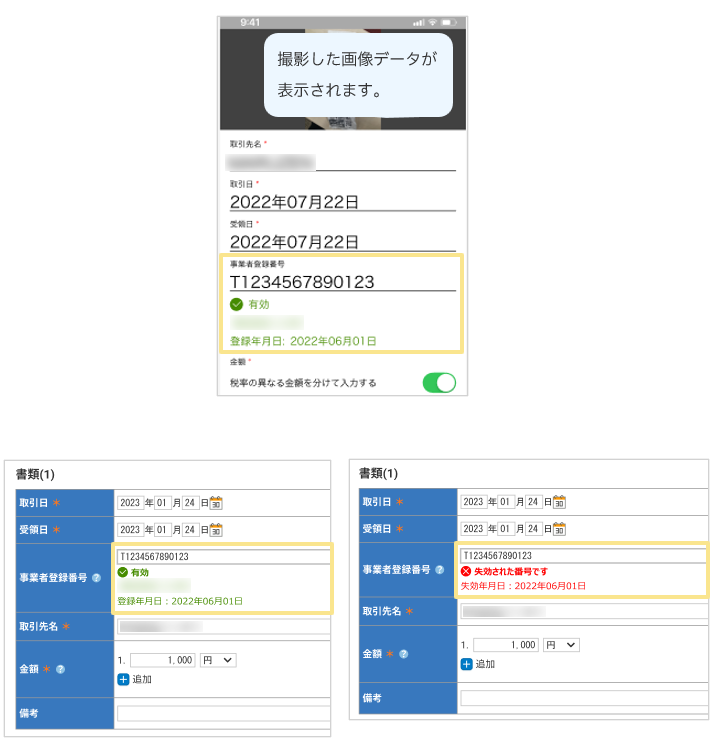Click the 取引日 calendar icon in the 失効 form
This screenshot has height=741, width=719.
point(559,502)
